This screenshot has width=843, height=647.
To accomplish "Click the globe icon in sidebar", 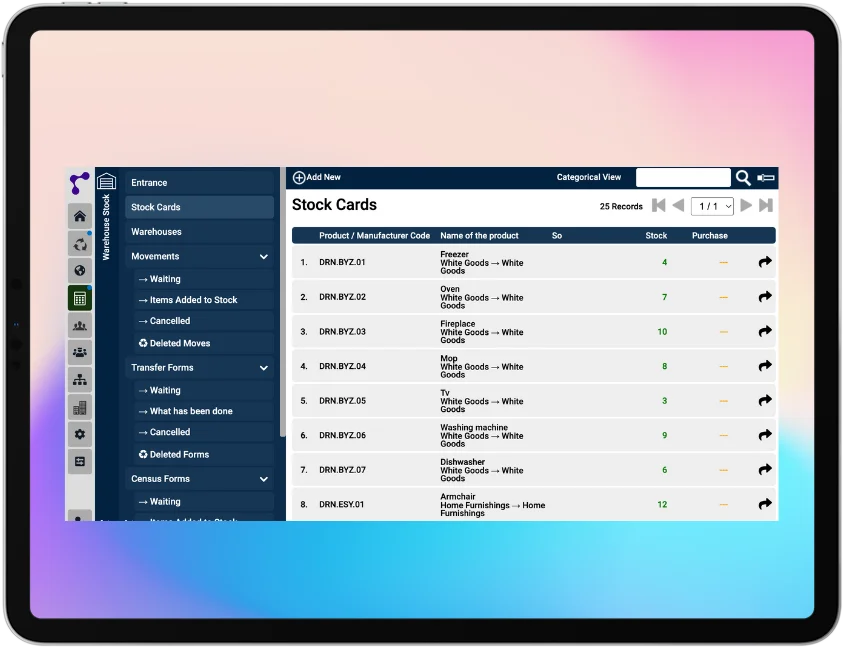I will [80, 271].
